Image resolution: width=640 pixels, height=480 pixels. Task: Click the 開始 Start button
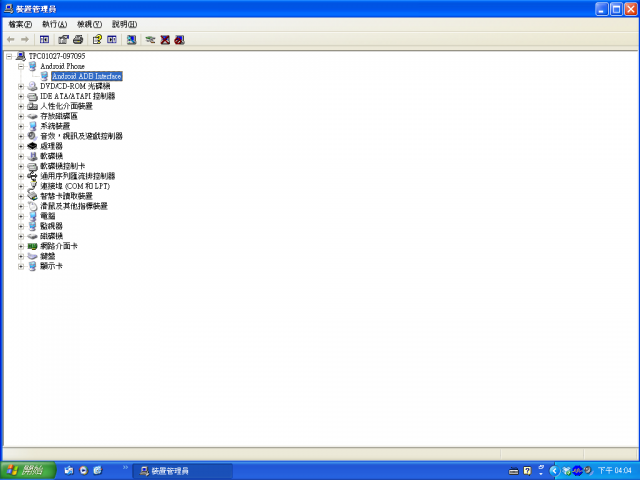[x=28, y=471]
